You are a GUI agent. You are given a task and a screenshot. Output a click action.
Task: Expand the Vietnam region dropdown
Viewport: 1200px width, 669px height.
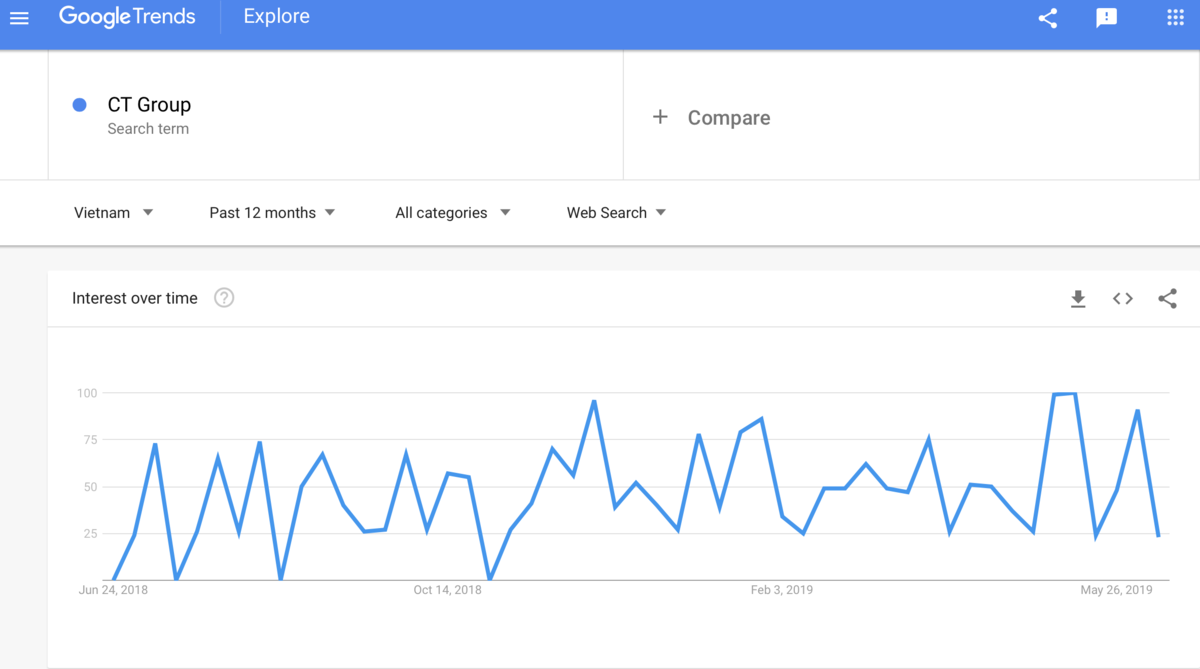113,212
